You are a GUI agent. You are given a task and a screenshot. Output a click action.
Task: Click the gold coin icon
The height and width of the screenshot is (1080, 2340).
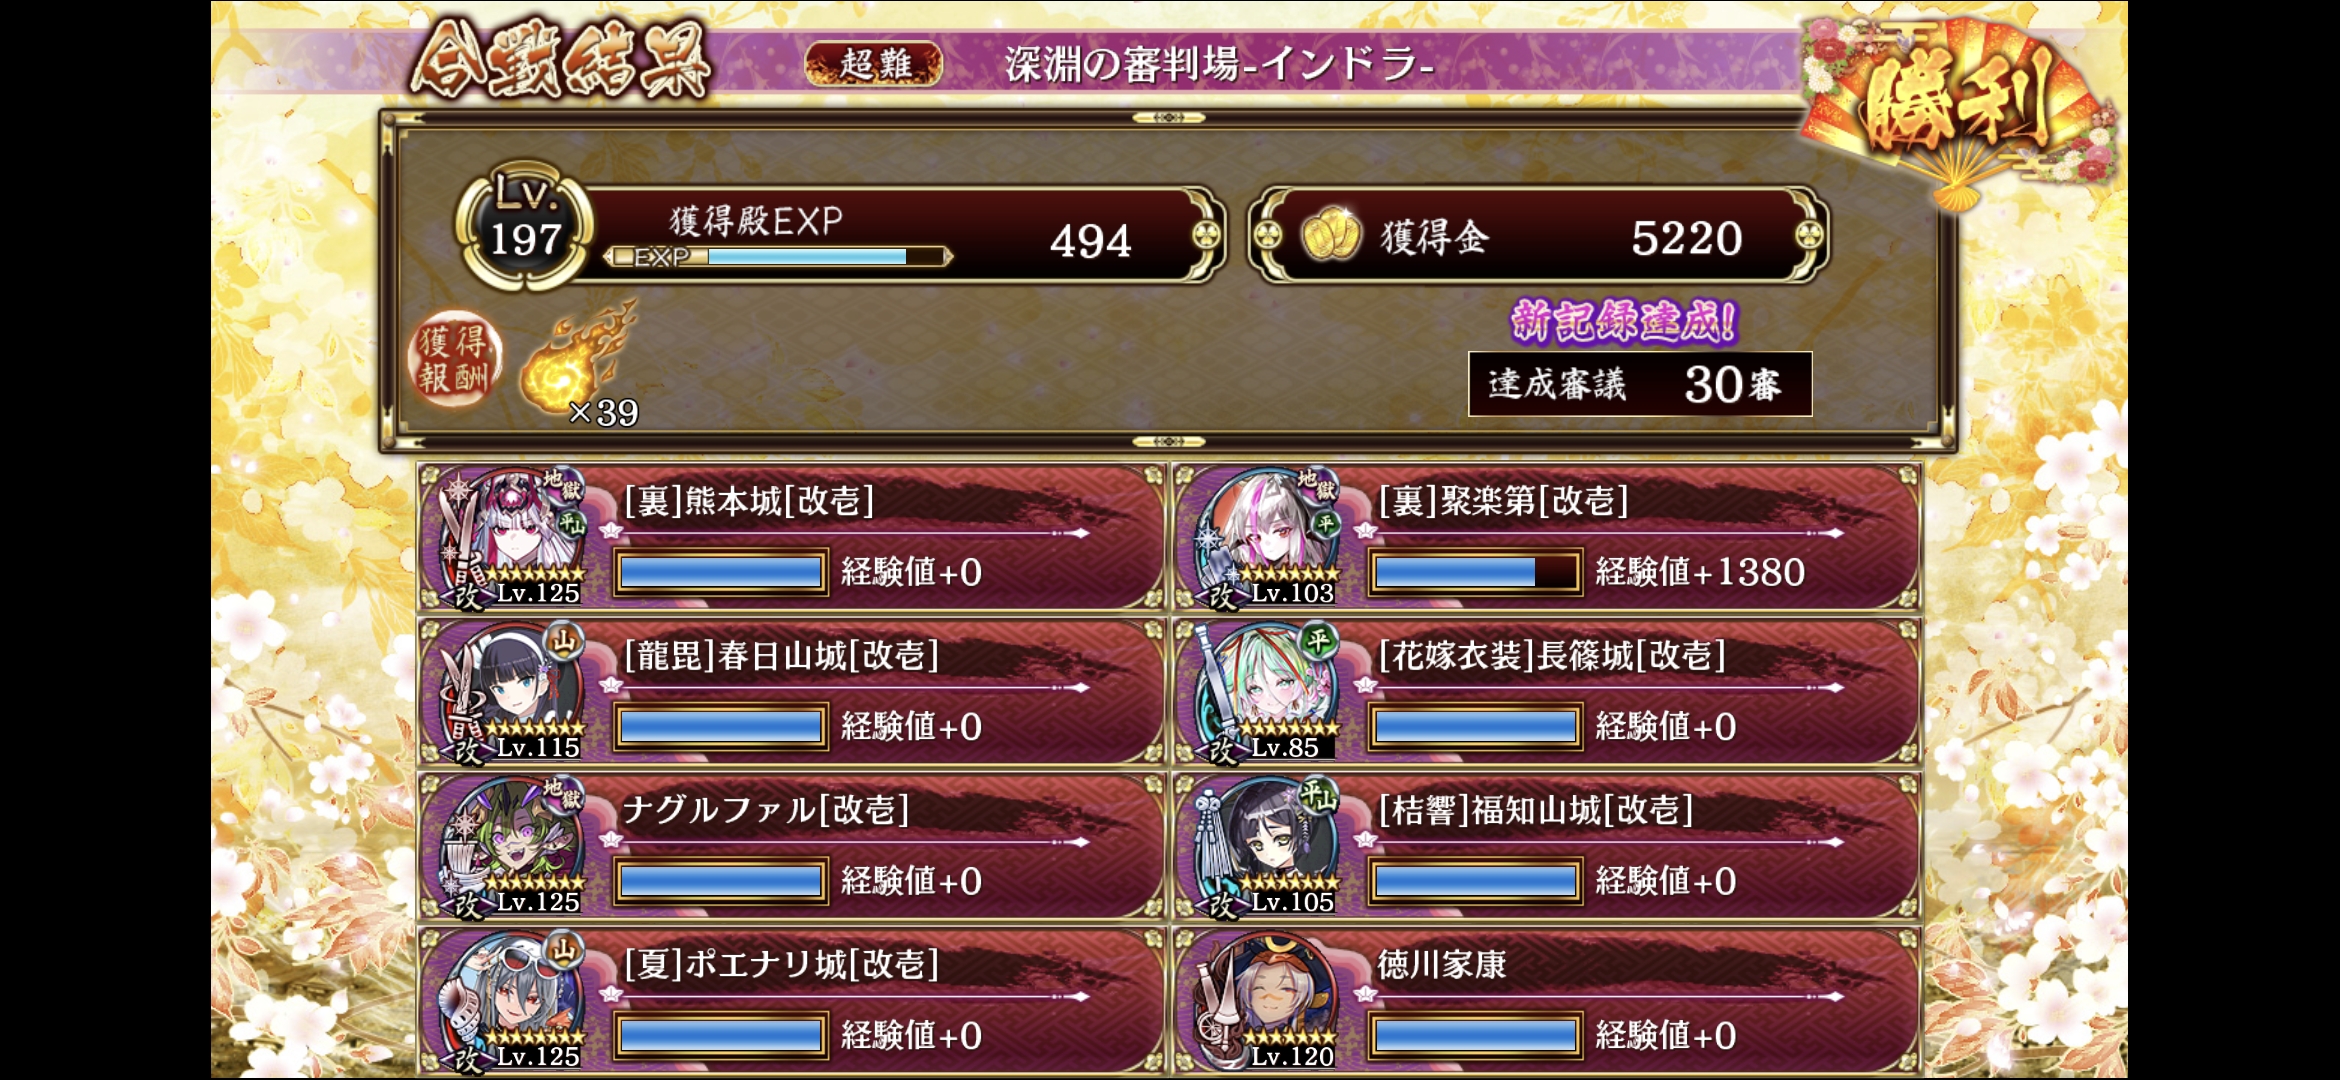click(1331, 235)
